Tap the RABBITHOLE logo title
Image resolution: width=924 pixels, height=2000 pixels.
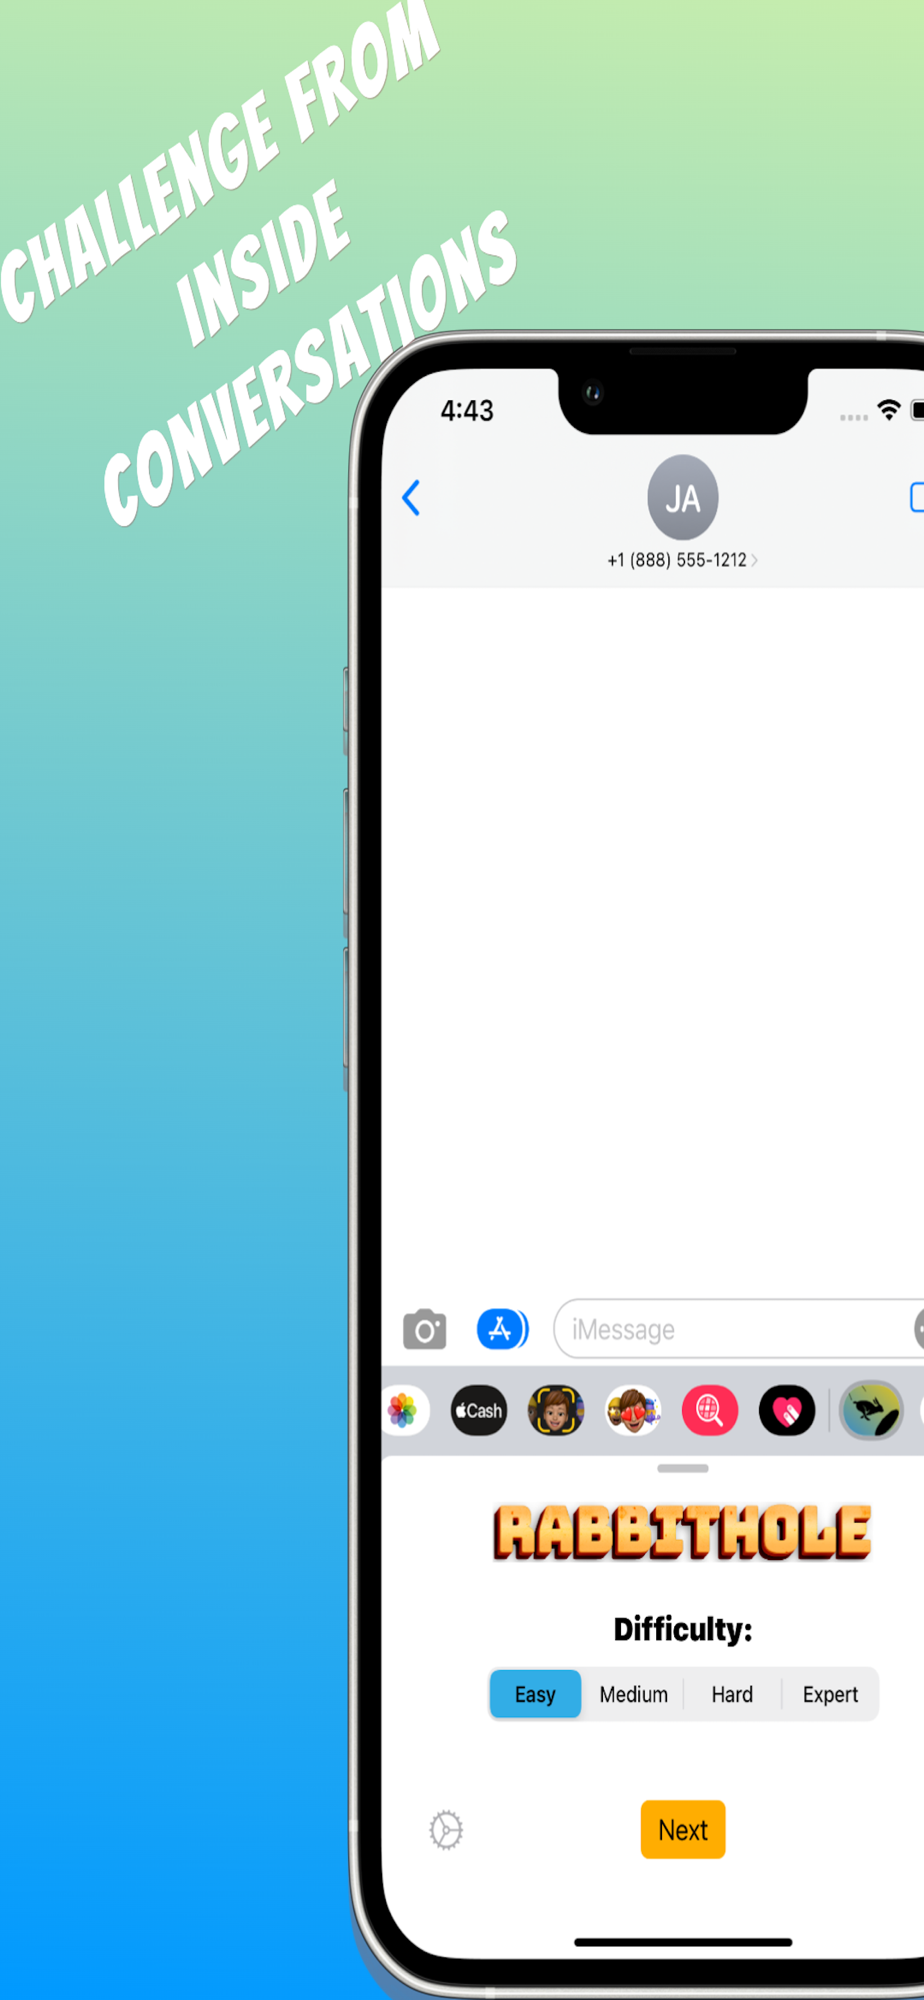point(683,1533)
